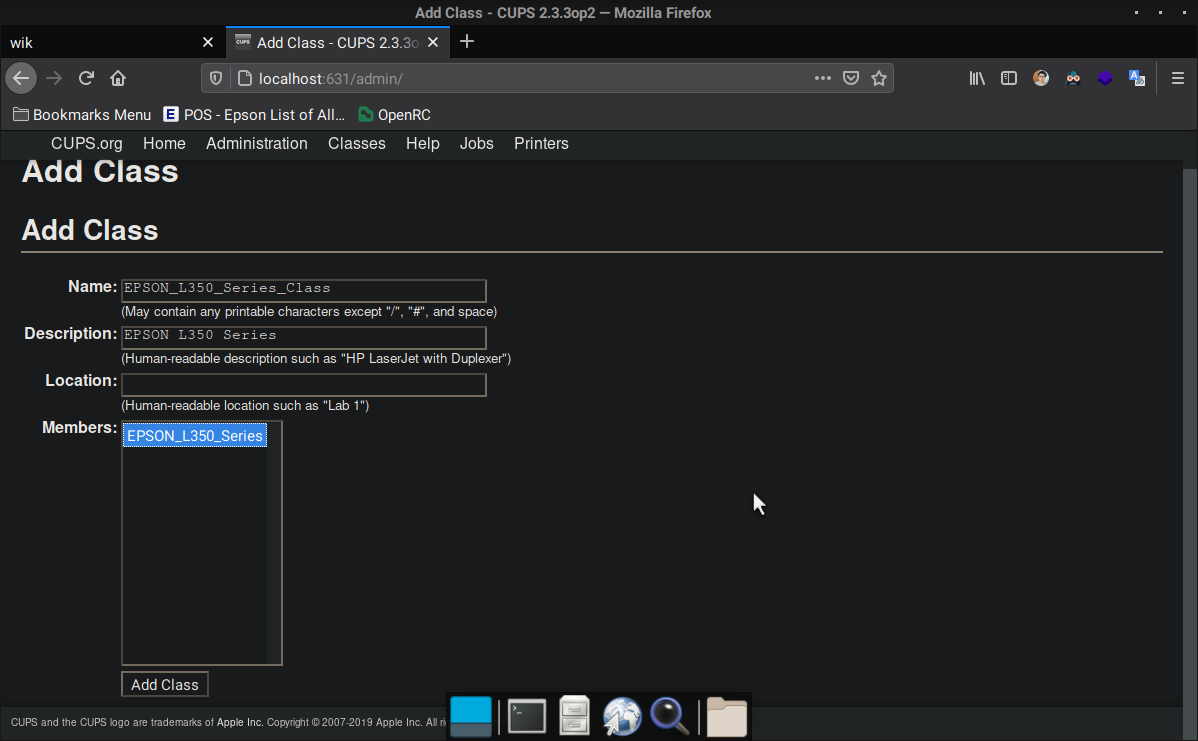Open the file cabinet manager dock icon
This screenshot has width=1198, height=741.
(x=575, y=716)
